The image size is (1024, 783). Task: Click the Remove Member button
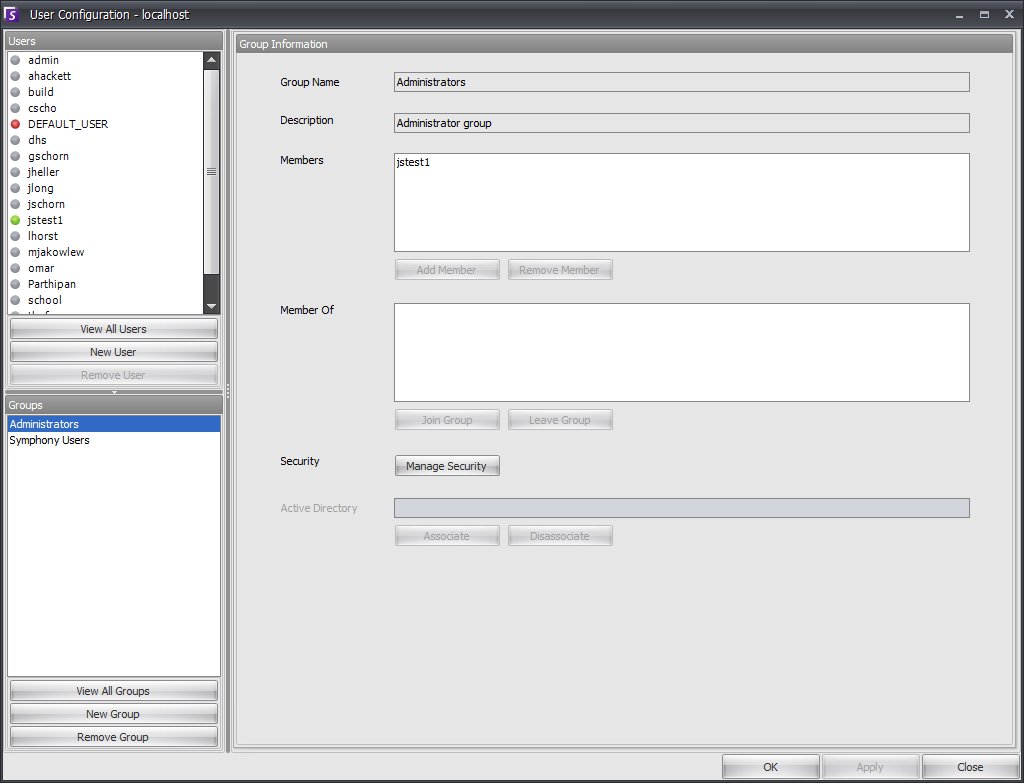click(x=560, y=270)
